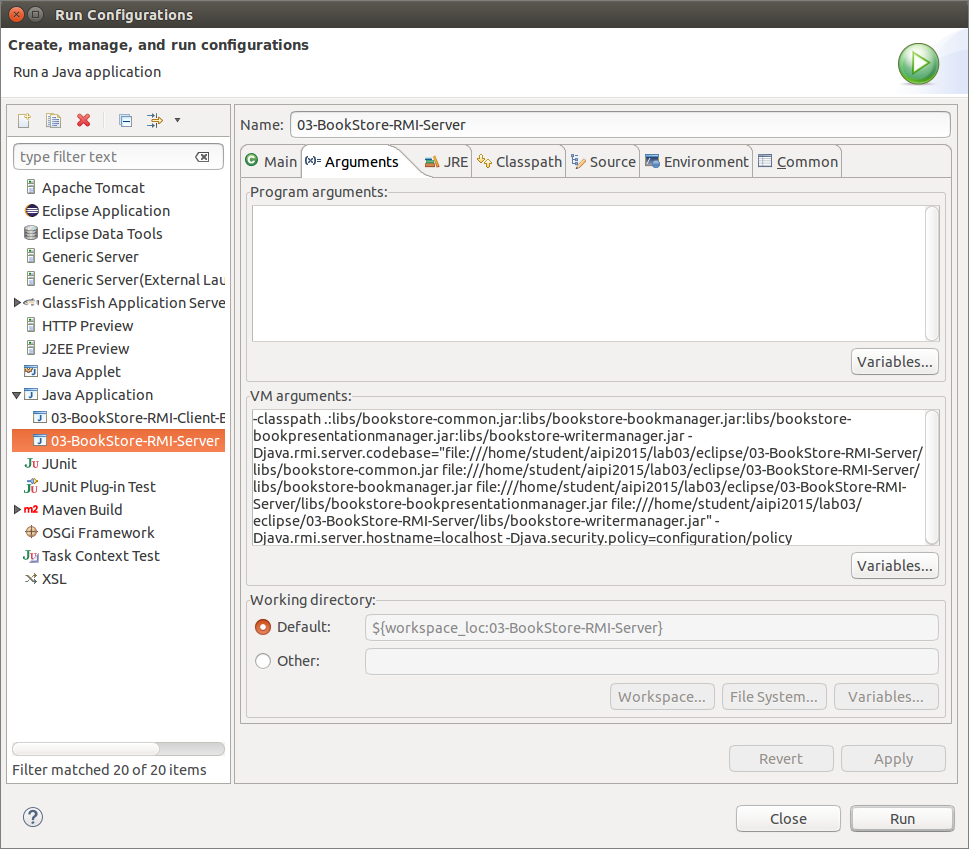Click inside the Program arguments text area
The width and height of the screenshot is (969, 849).
588,273
